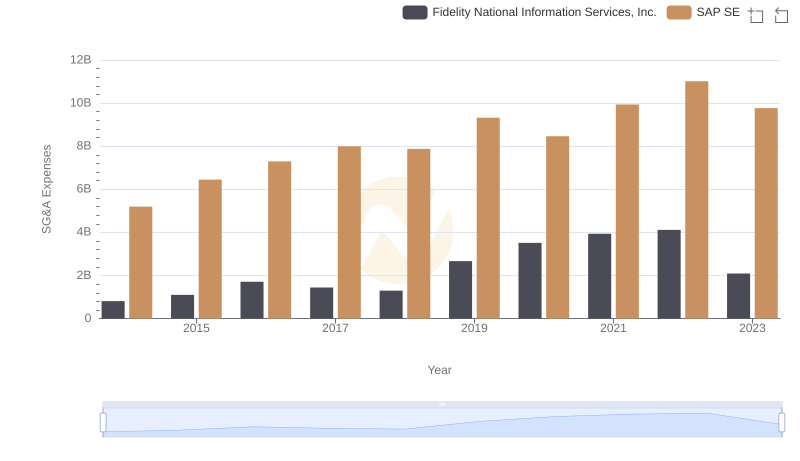Click the 2021 x-axis label
This screenshot has height=461, width=800.
click(613, 329)
